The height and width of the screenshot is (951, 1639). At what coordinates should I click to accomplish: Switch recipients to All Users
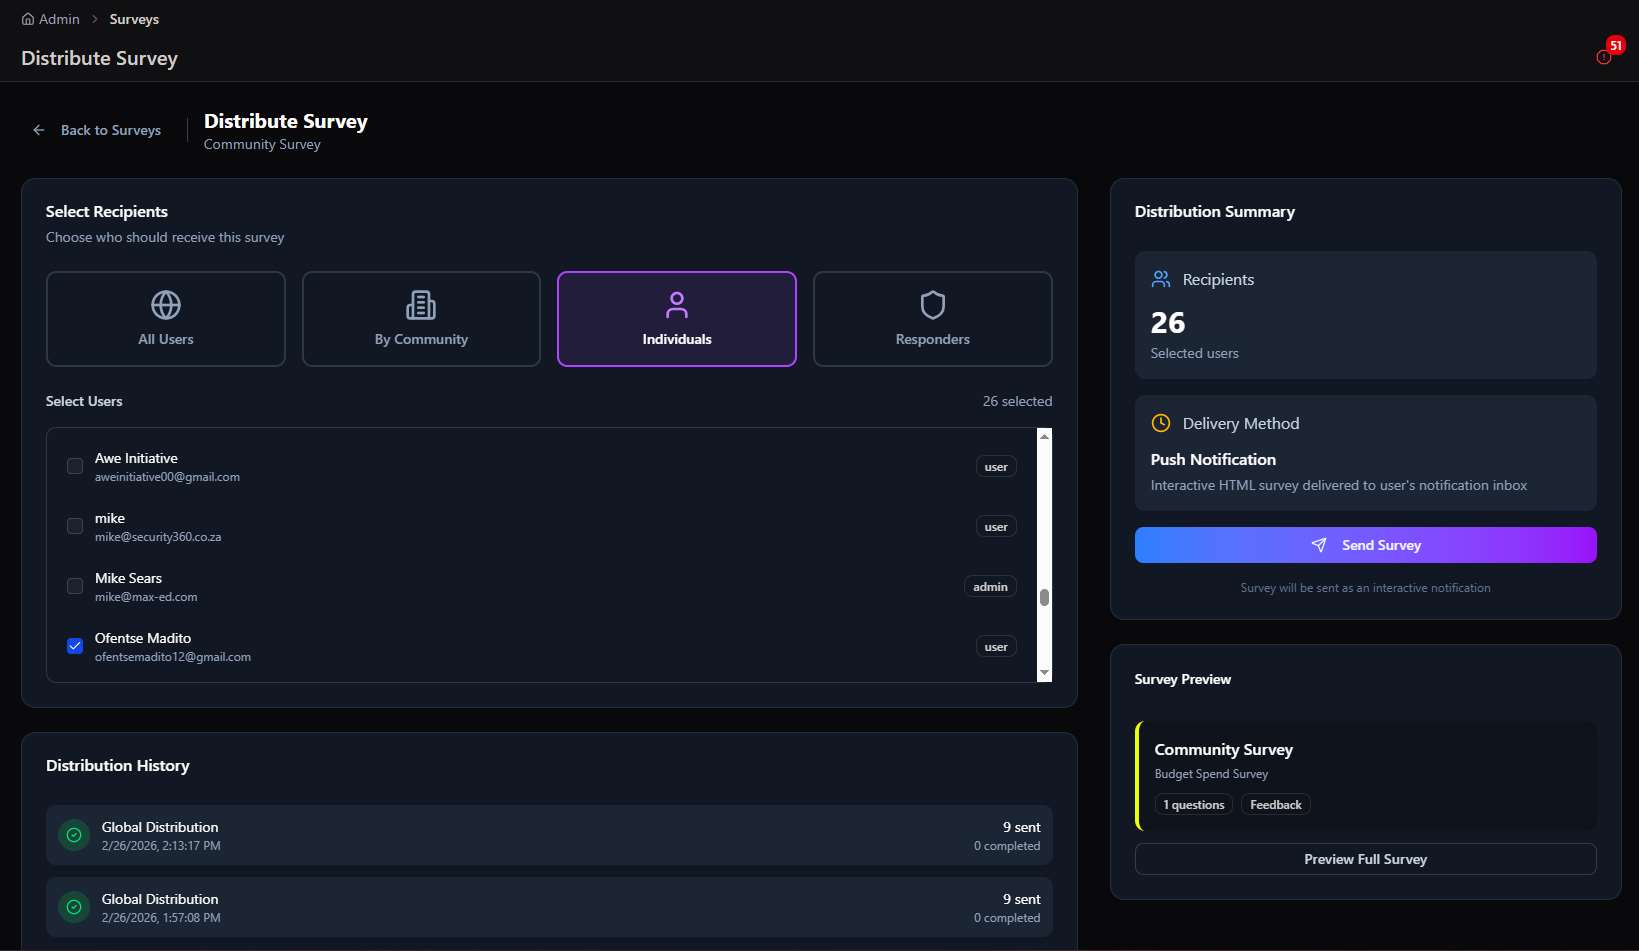166,319
